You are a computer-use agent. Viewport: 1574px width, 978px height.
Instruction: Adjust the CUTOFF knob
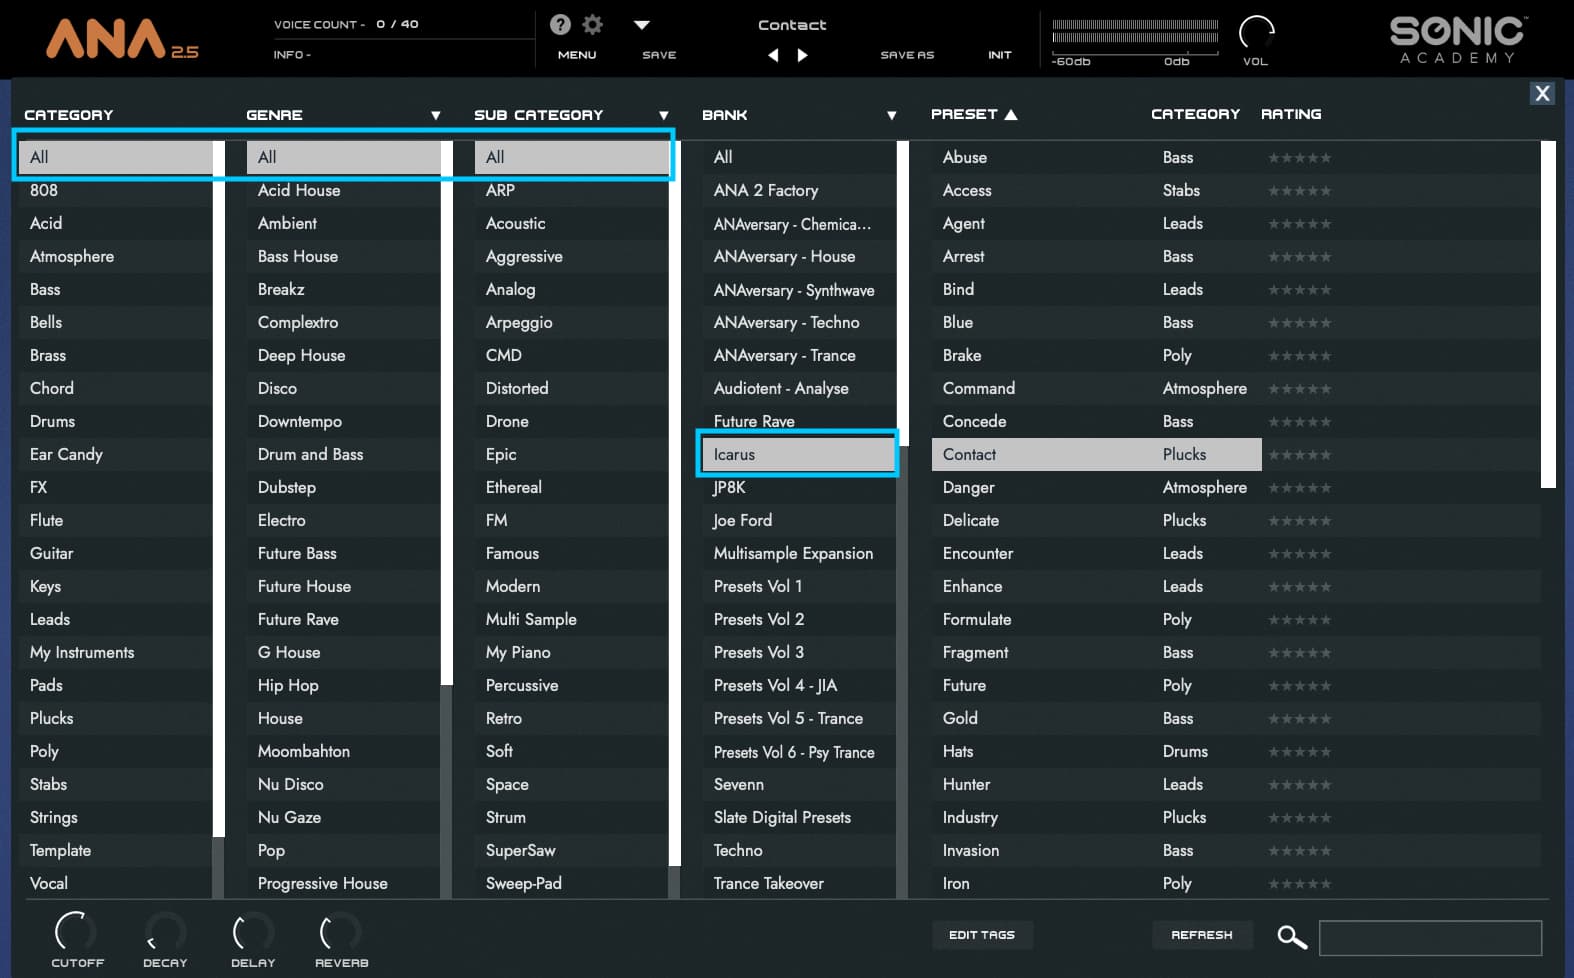pos(76,931)
